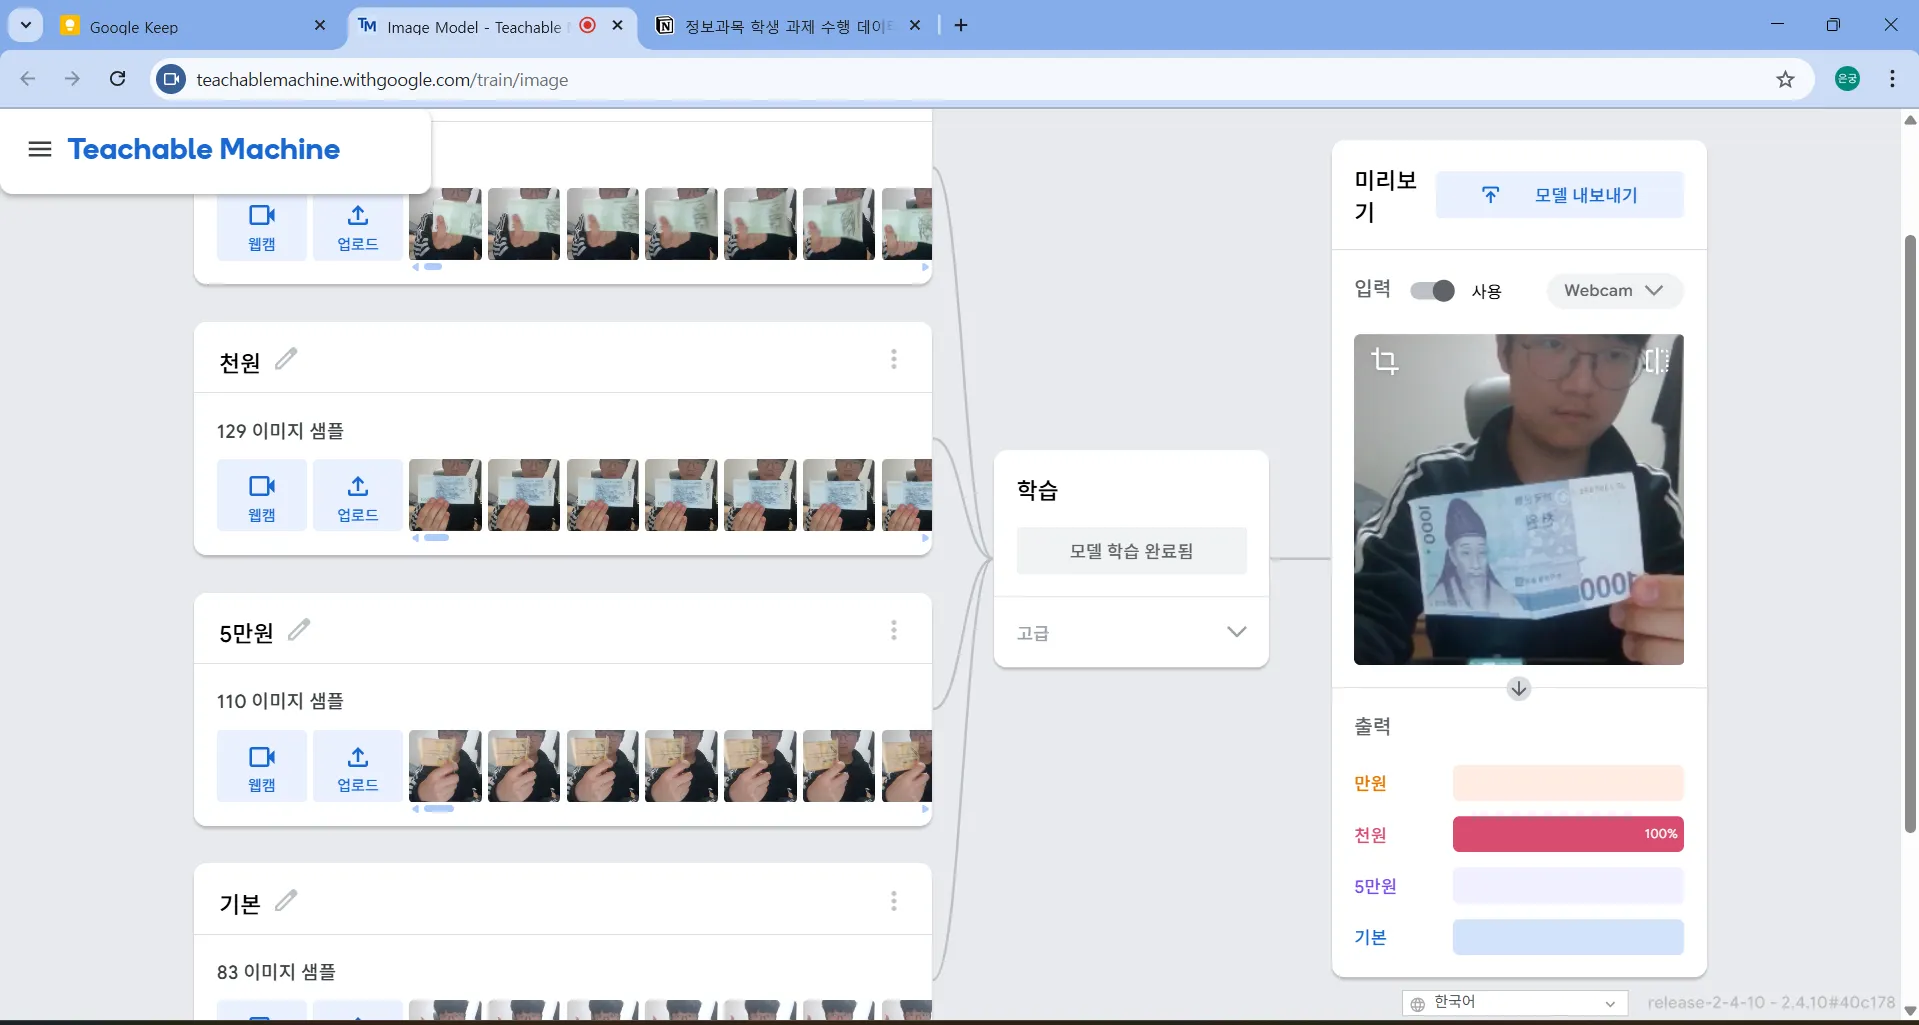
Task: Click the webcam preview image
Action: (1519, 499)
